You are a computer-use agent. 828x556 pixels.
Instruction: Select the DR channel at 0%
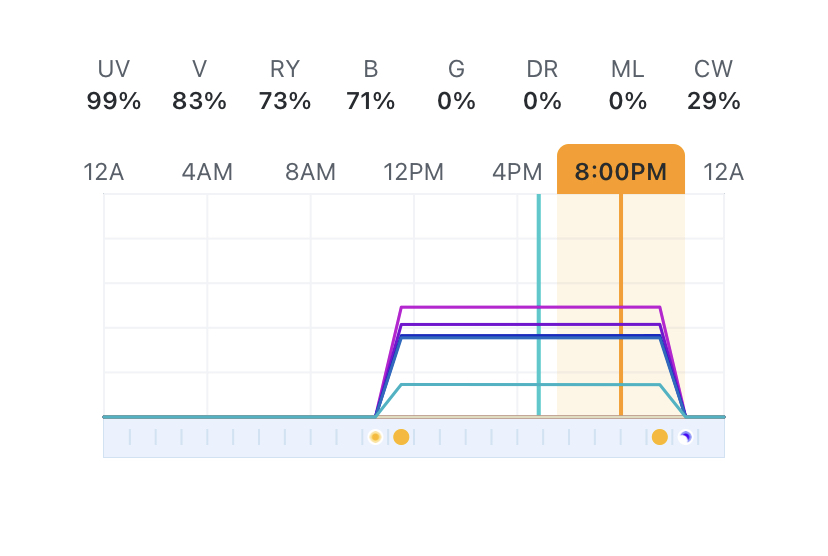(x=542, y=85)
